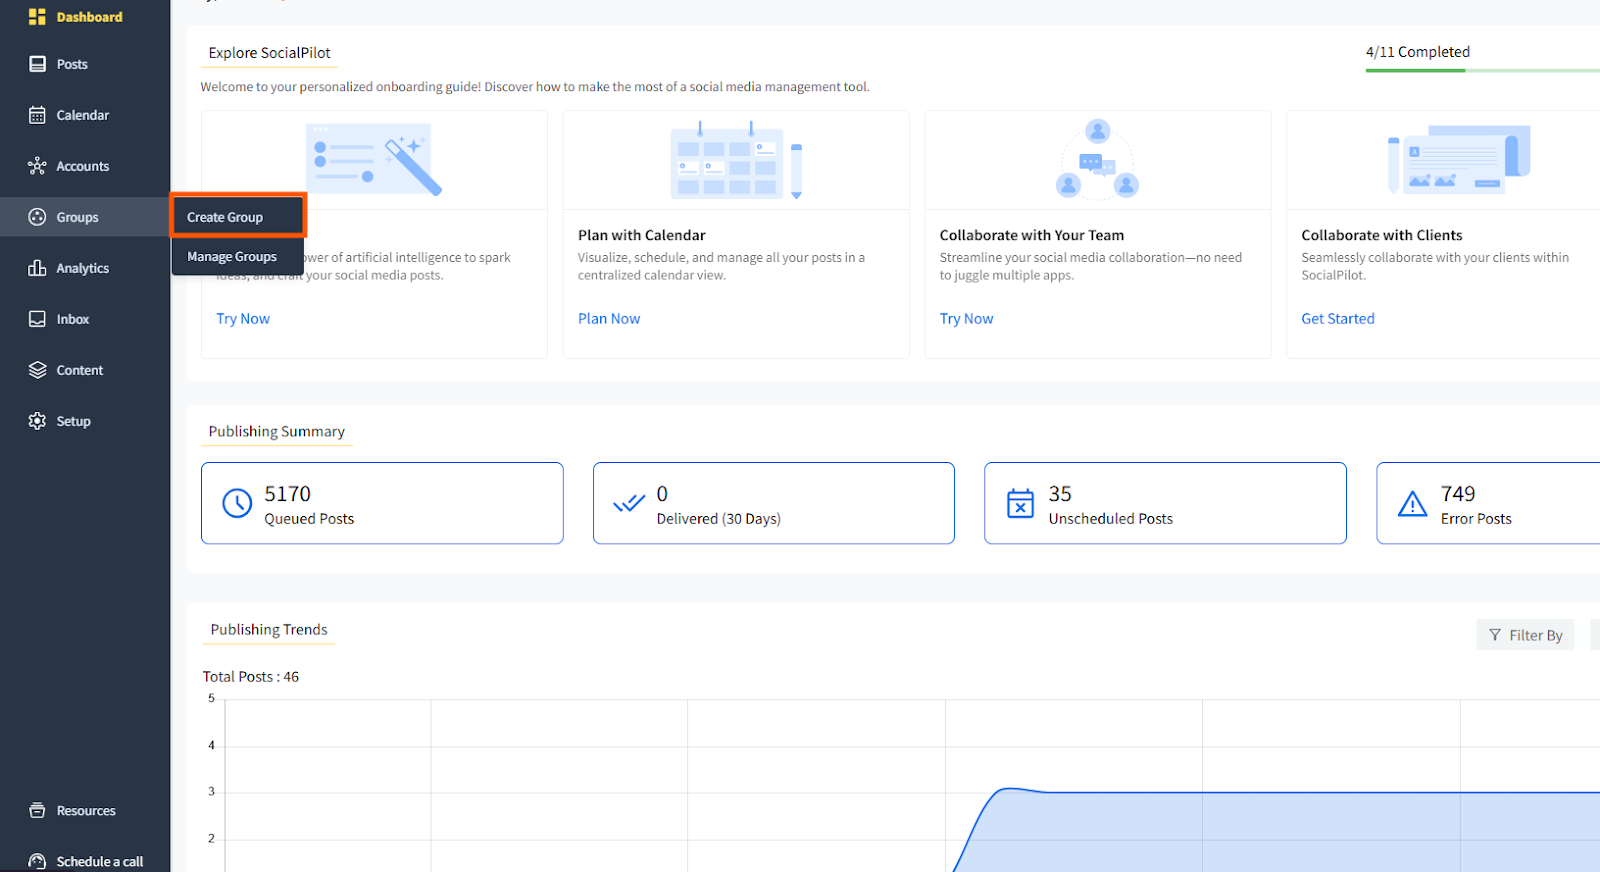
Task: Navigate to Content in sidebar
Action: pos(85,370)
